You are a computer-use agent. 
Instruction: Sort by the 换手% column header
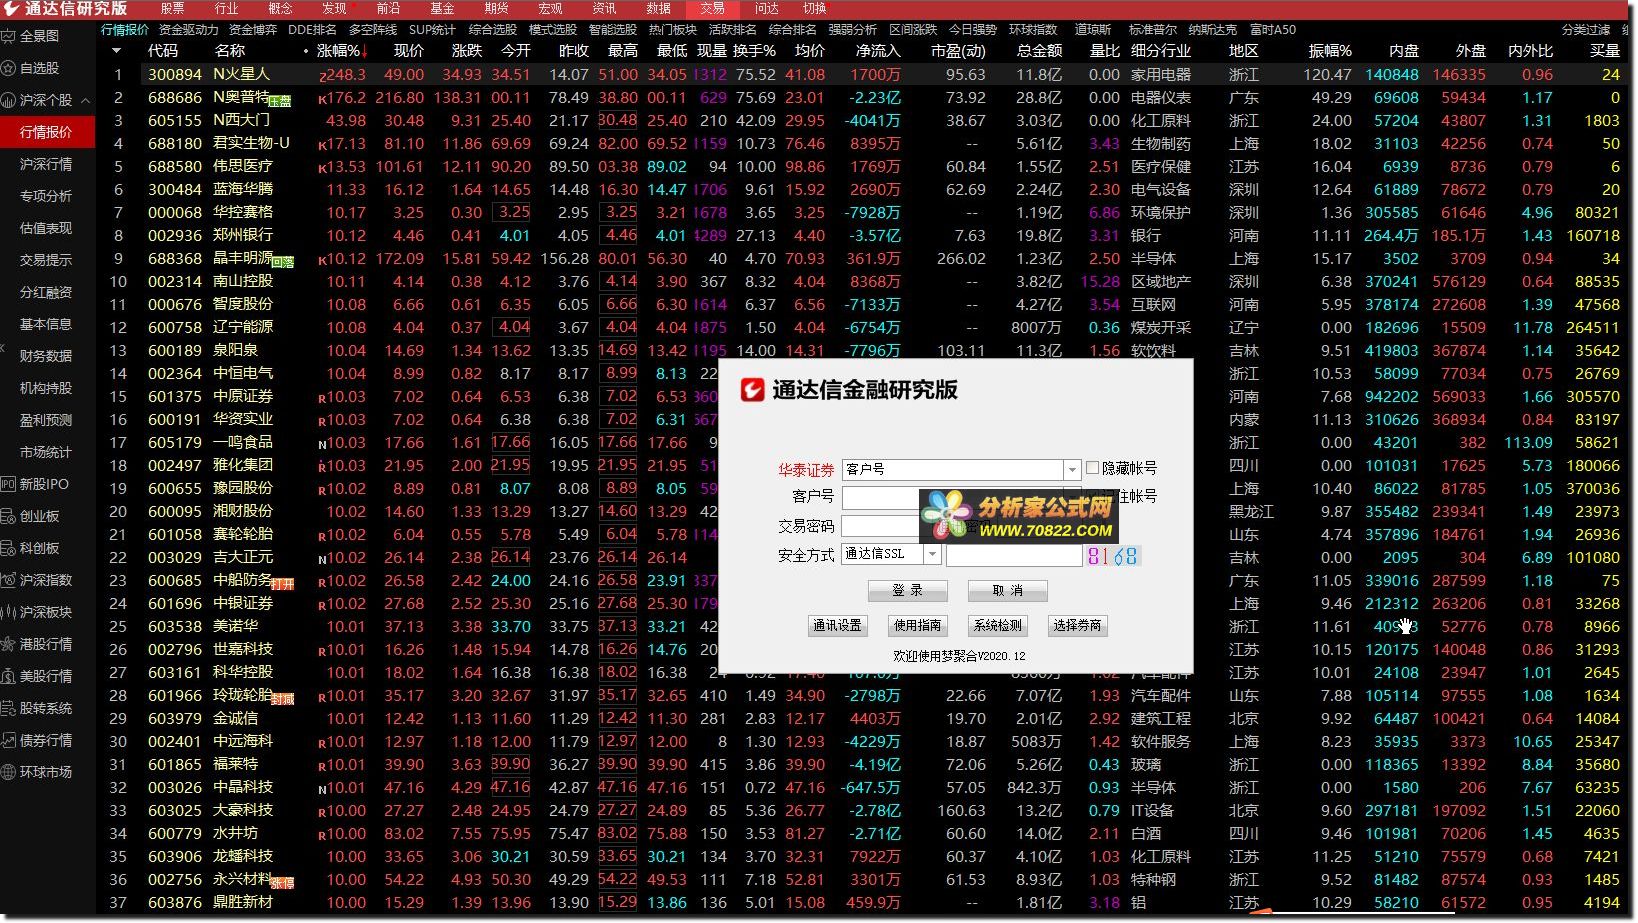click(754, 50)
